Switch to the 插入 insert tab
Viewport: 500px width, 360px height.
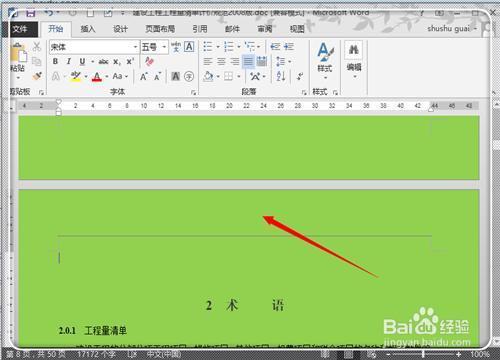(88, 29)
